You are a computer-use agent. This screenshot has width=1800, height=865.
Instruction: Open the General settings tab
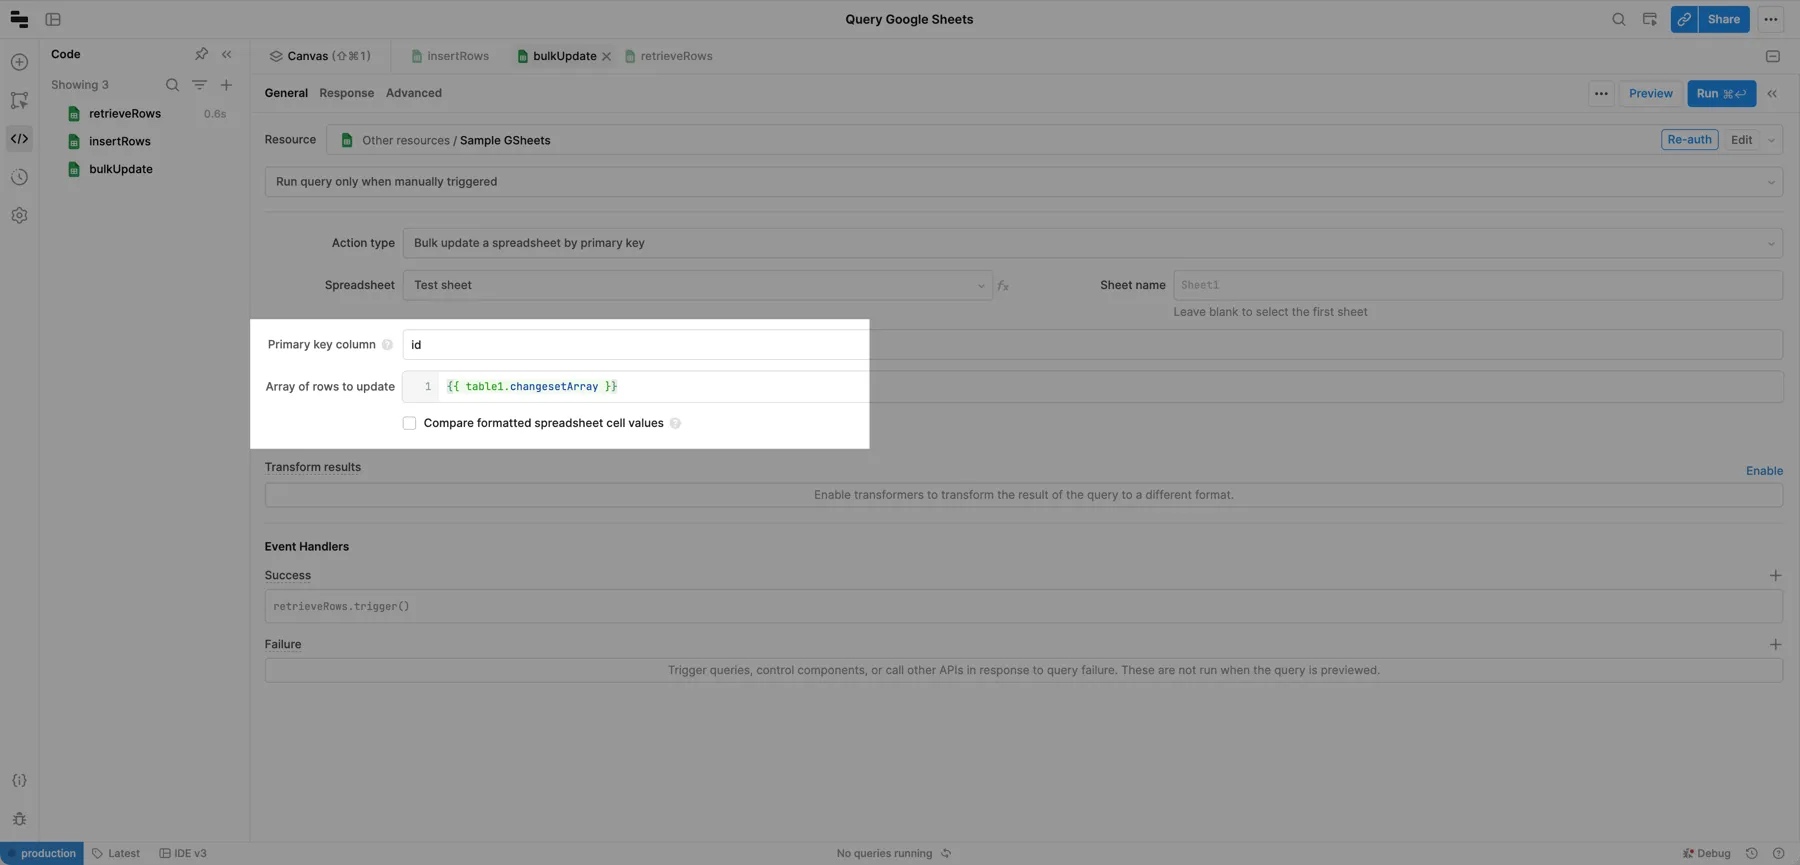point(286,93)
